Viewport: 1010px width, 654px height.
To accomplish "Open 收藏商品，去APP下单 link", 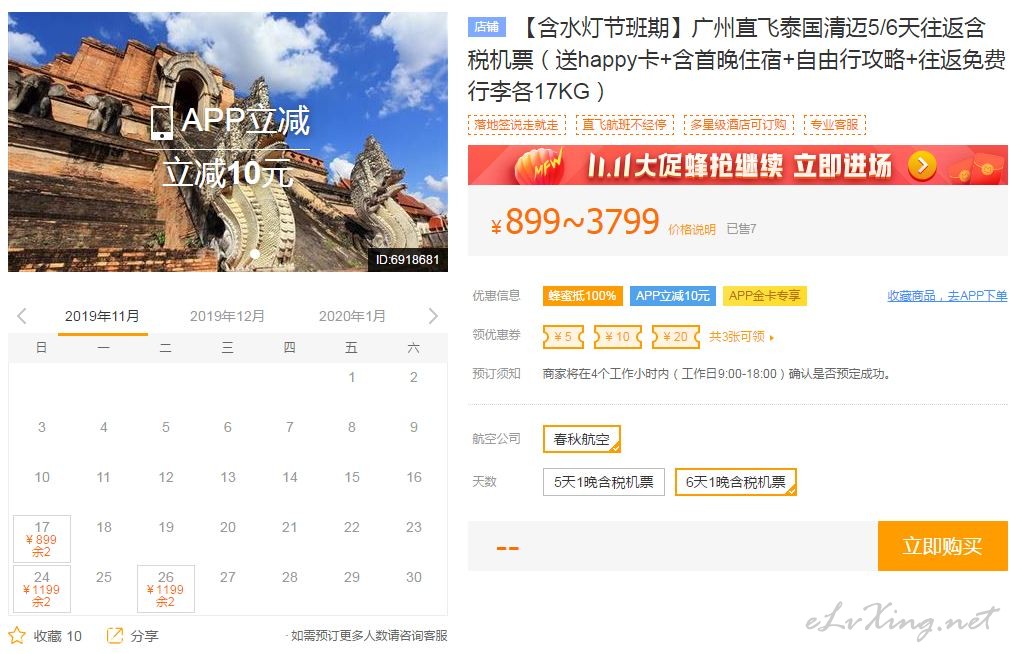I will pos(947,296).
